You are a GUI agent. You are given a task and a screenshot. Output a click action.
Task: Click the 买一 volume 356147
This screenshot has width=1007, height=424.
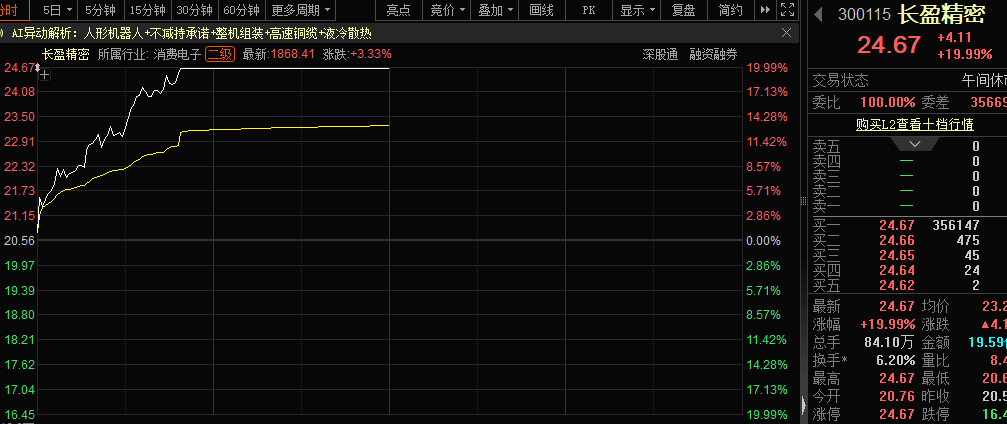(x=956, y=225)
